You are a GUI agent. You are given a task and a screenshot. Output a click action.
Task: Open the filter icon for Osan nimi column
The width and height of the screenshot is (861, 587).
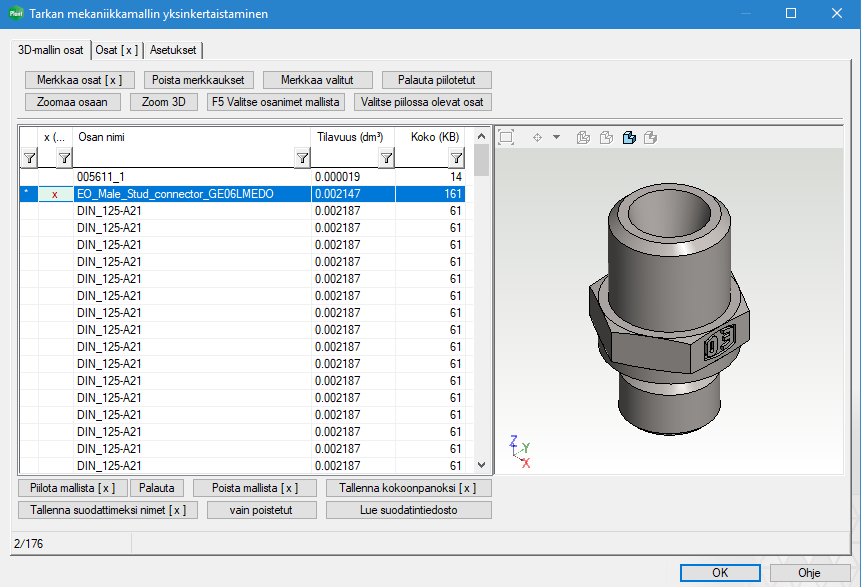301,158
